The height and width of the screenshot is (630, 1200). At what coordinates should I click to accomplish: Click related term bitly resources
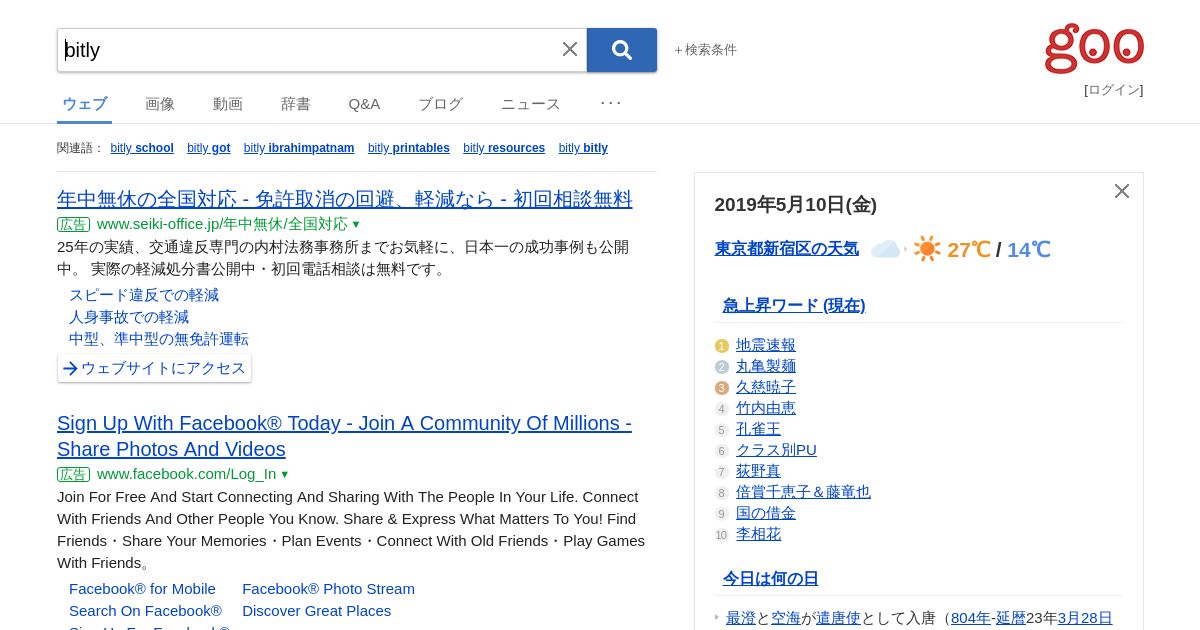tap(504, 148)
